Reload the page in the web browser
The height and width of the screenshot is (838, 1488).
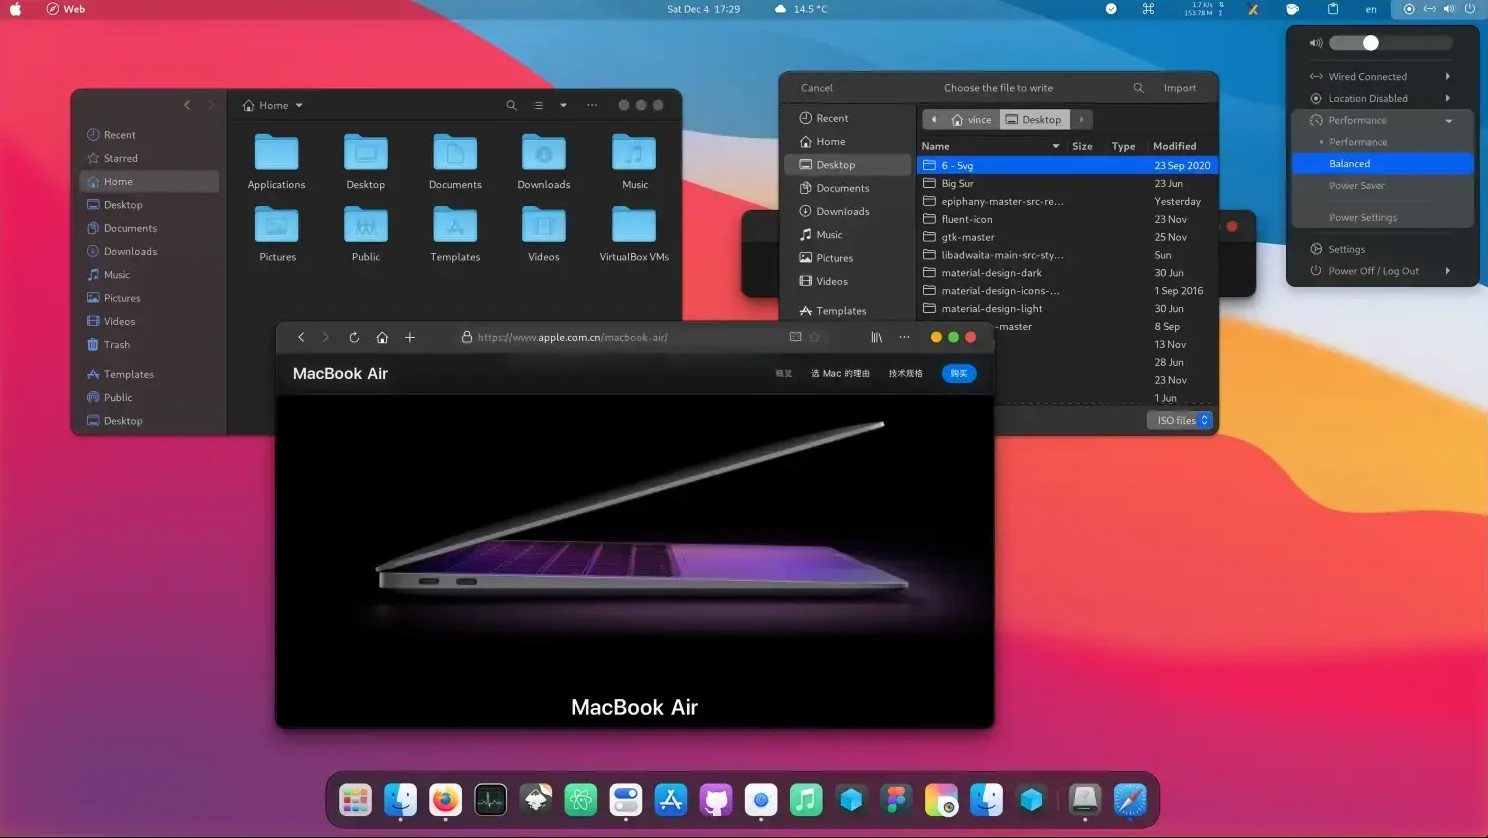(x=354, y=338)
